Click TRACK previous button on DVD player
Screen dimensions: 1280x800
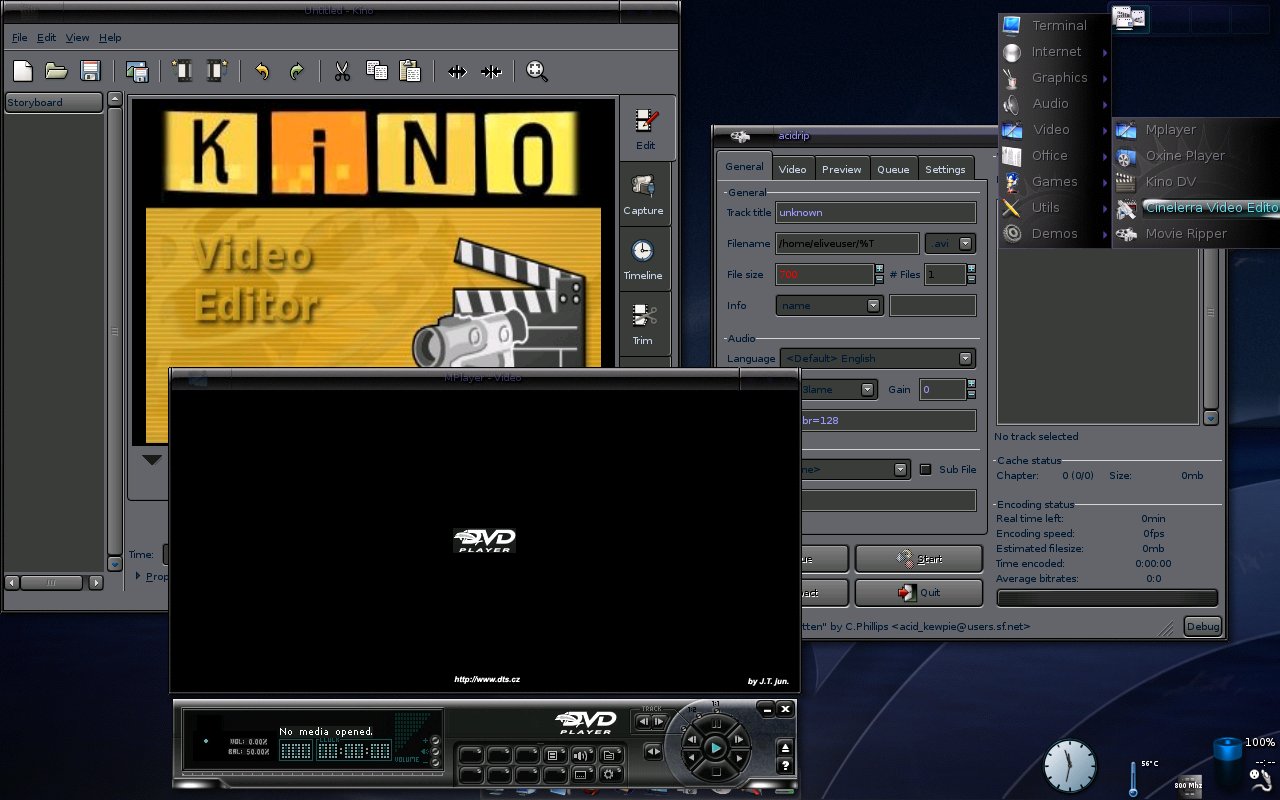click(x=644, y=721)
